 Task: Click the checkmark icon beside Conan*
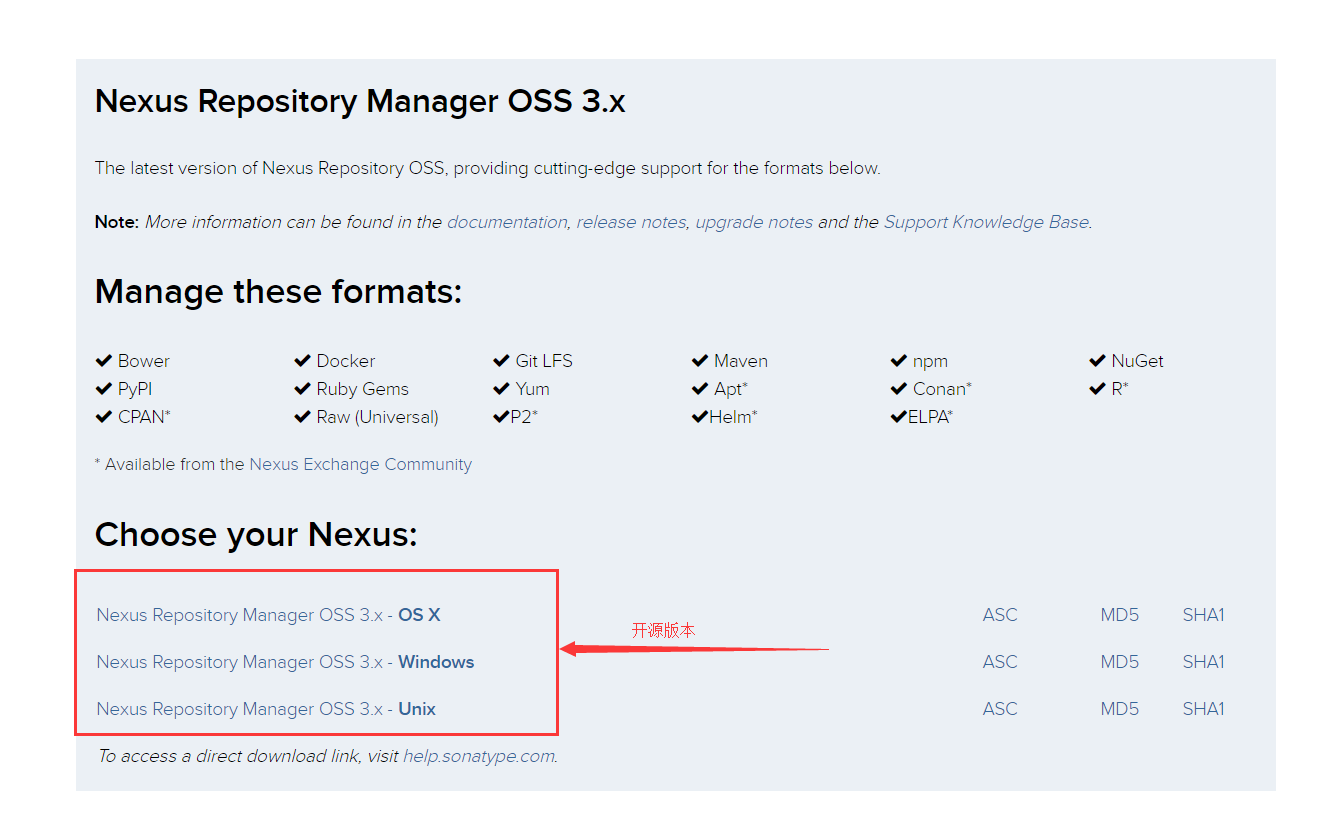(x=899, y=389)
